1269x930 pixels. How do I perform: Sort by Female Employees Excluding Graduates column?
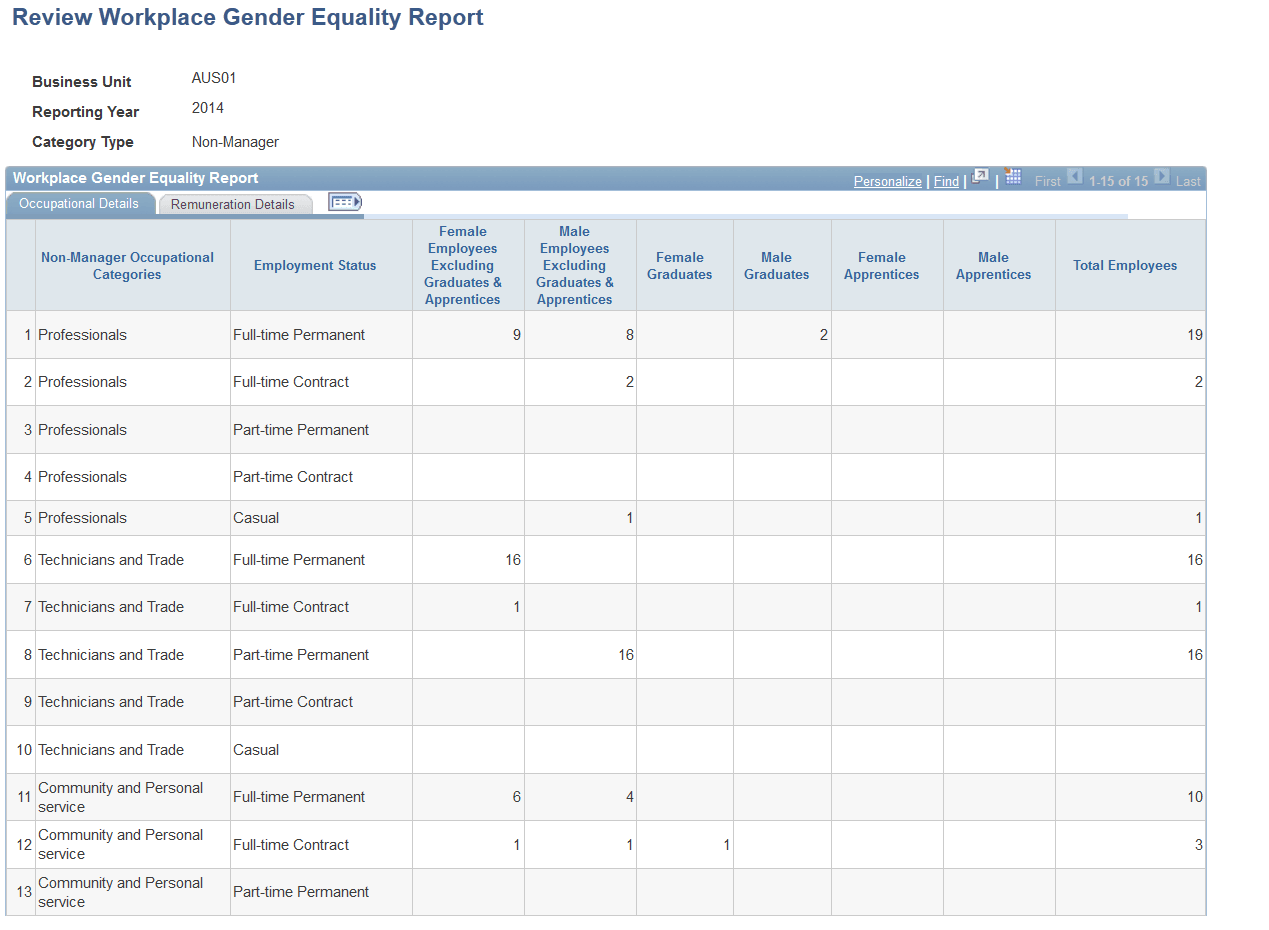[x=462, y=264]
